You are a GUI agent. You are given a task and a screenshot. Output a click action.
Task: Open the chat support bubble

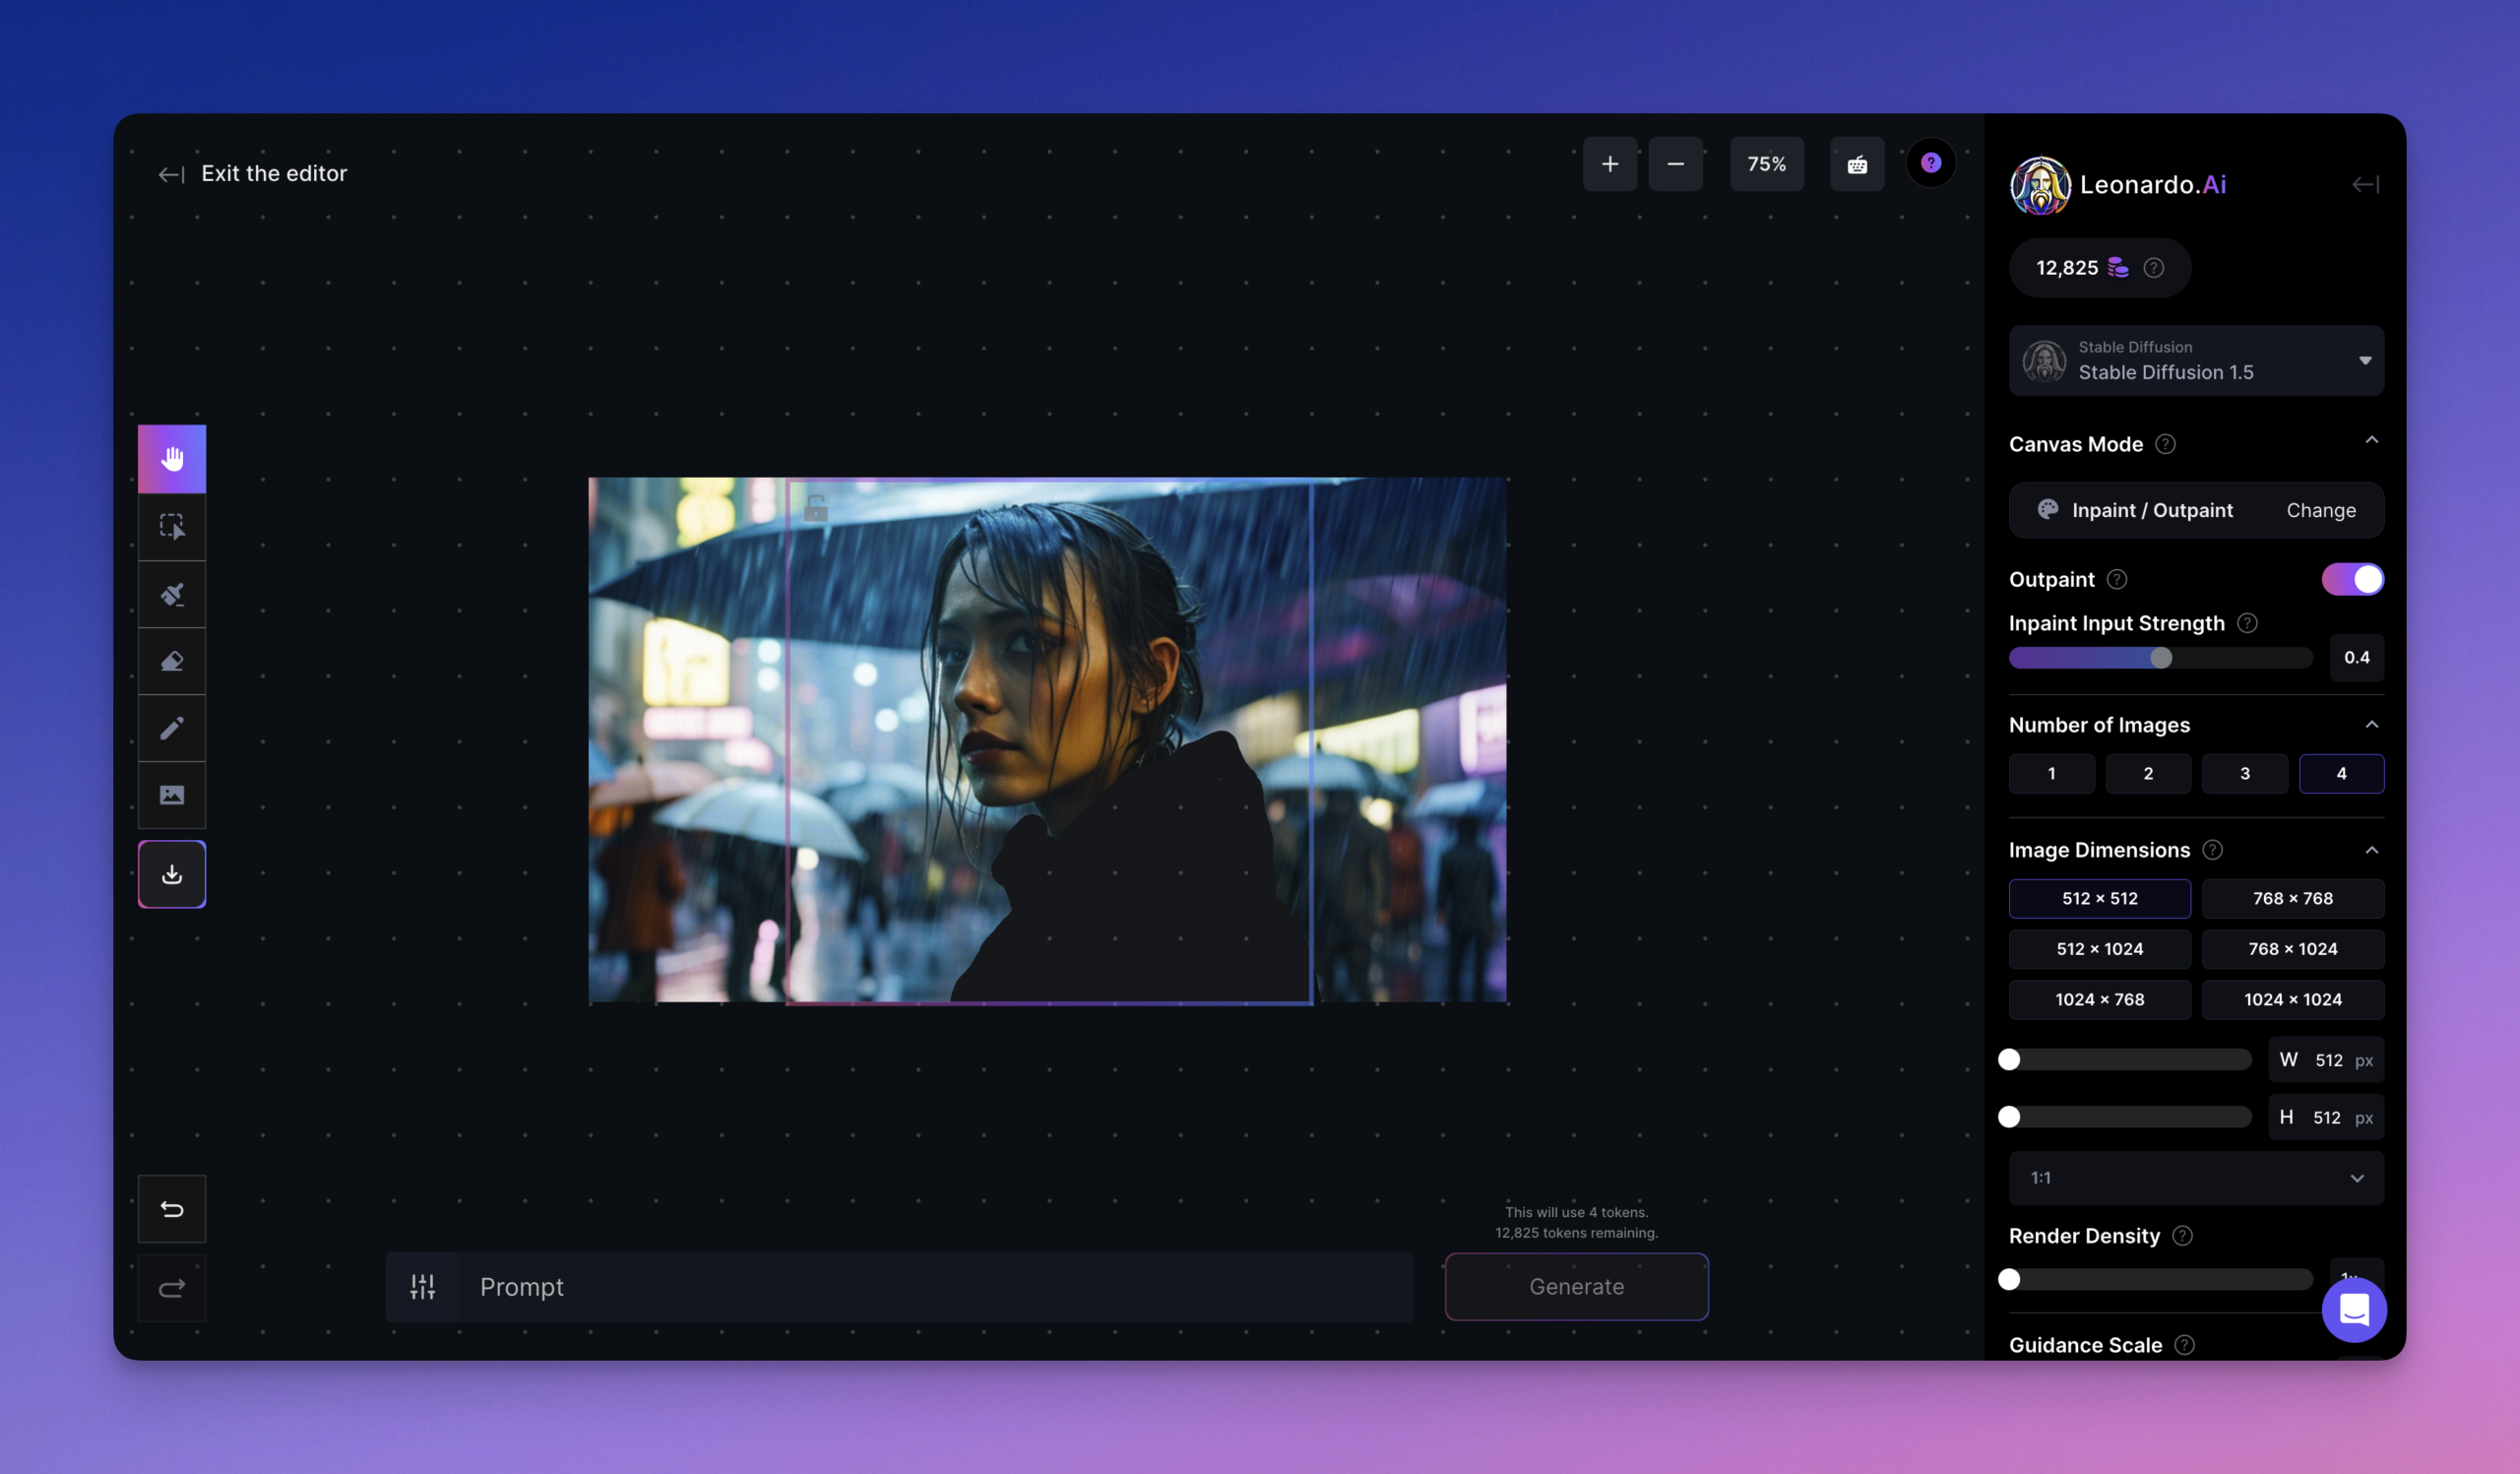tap(2354, 1310)
